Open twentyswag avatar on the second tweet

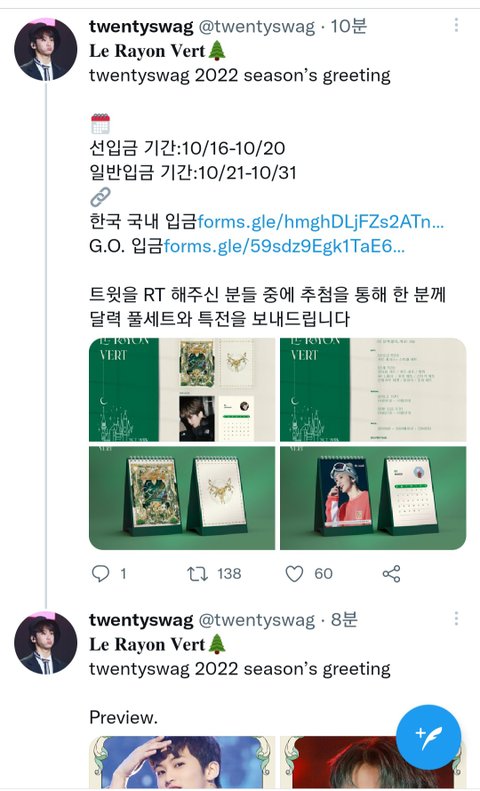coord(46,643)
